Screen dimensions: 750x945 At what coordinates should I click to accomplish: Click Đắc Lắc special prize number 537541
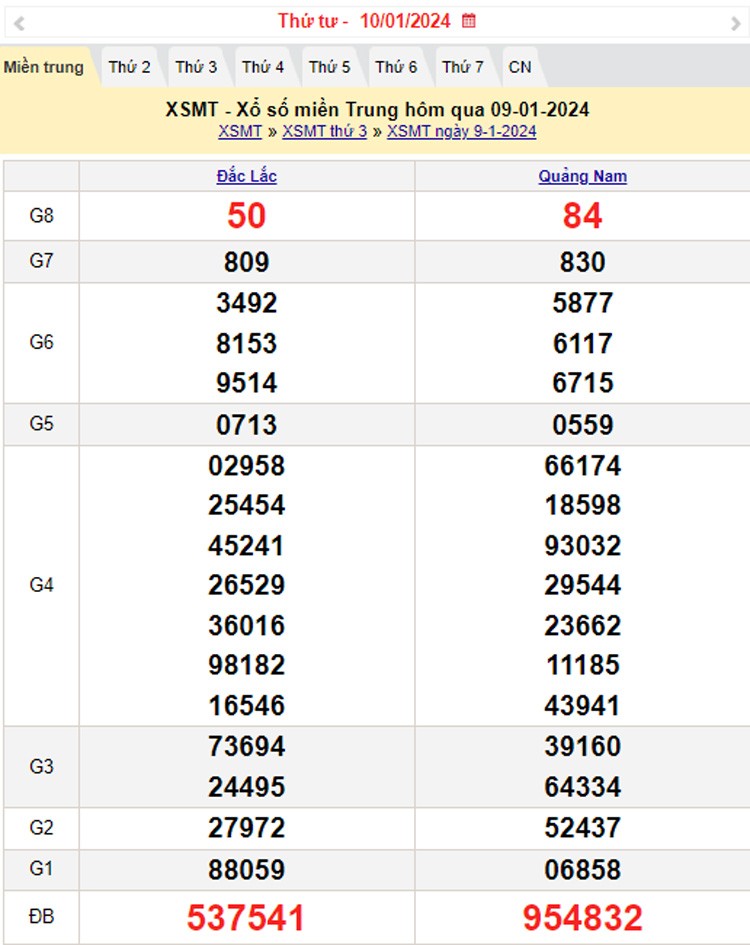247,917
